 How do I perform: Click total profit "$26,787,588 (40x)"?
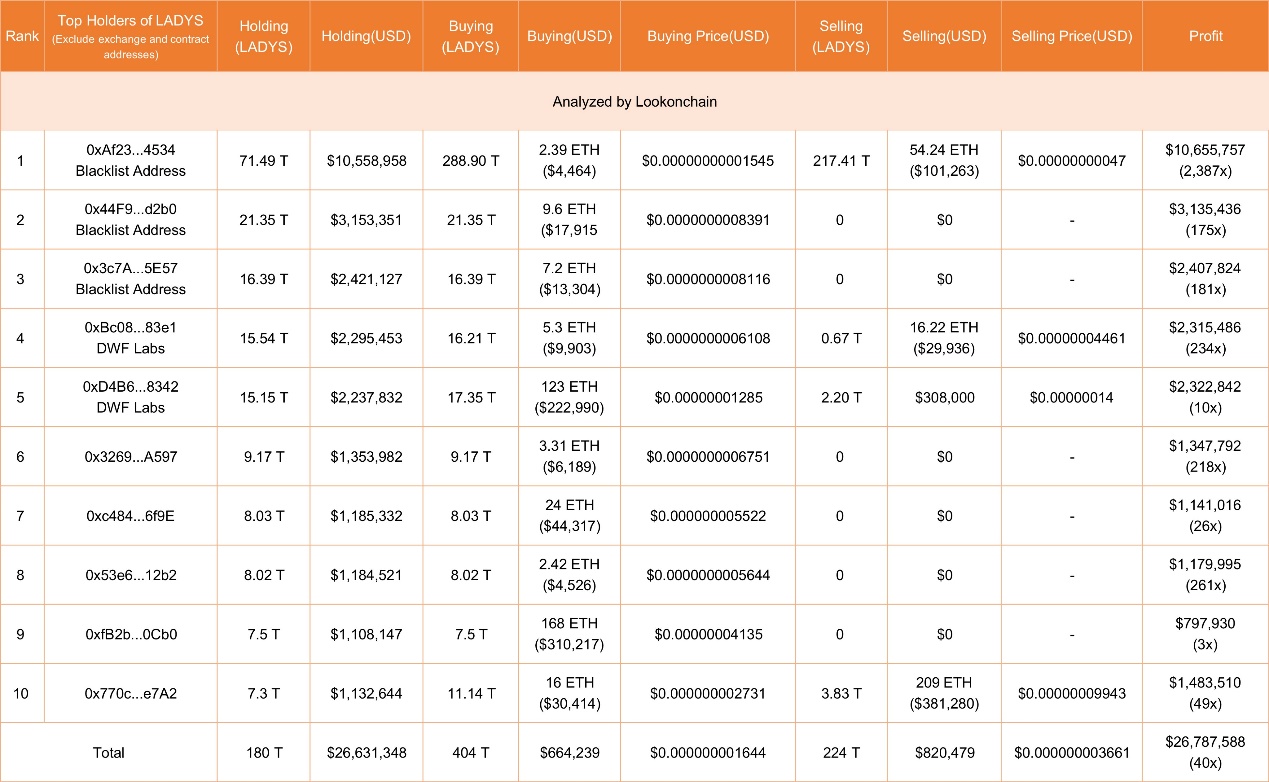(x=1206, y=752)
